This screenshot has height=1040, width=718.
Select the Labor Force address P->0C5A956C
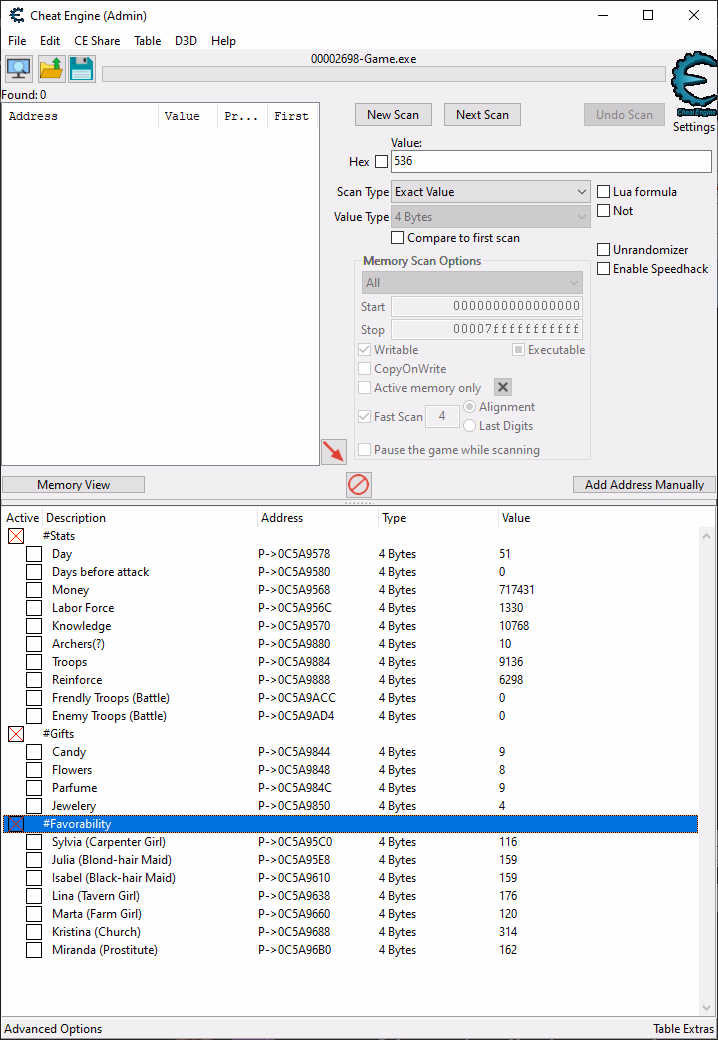point(294,608)
